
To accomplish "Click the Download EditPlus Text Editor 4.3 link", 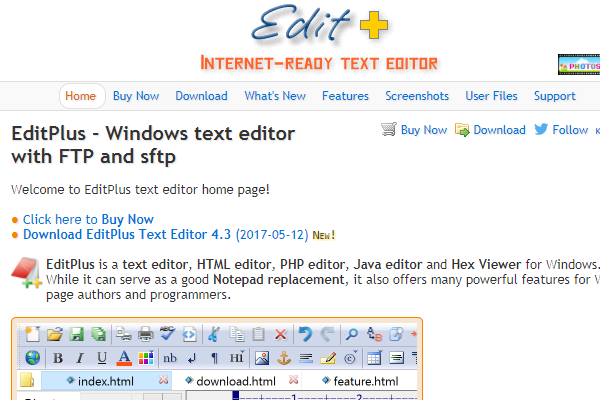I will (x=127, y=235).
